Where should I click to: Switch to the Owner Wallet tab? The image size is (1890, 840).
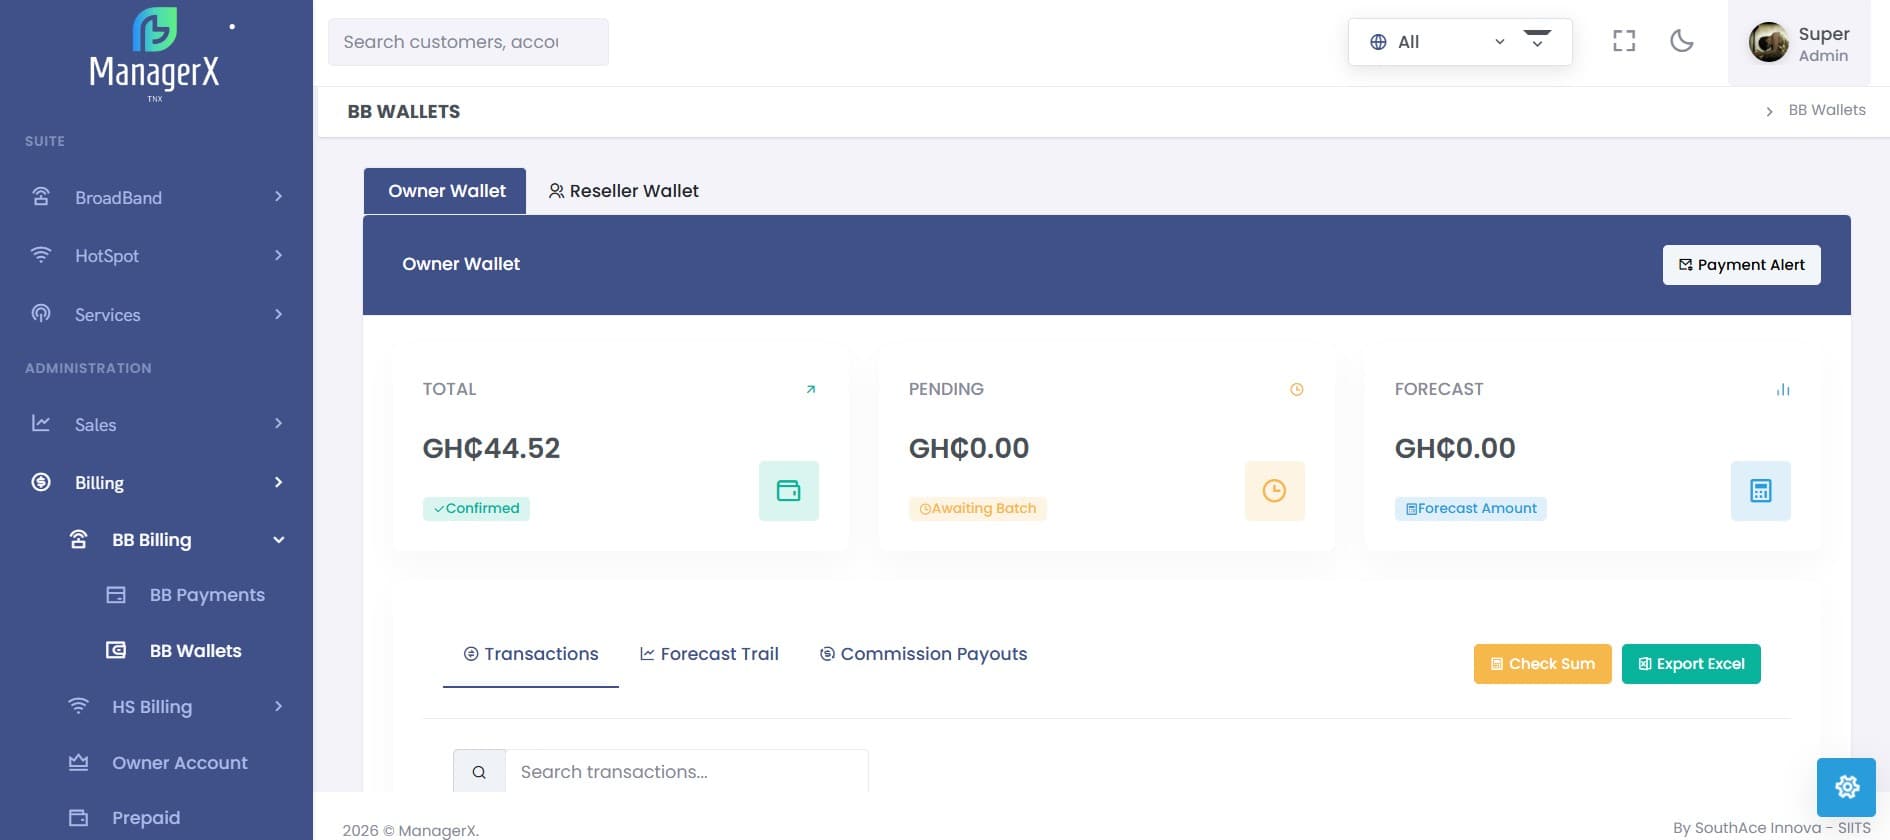click(445, 191)
